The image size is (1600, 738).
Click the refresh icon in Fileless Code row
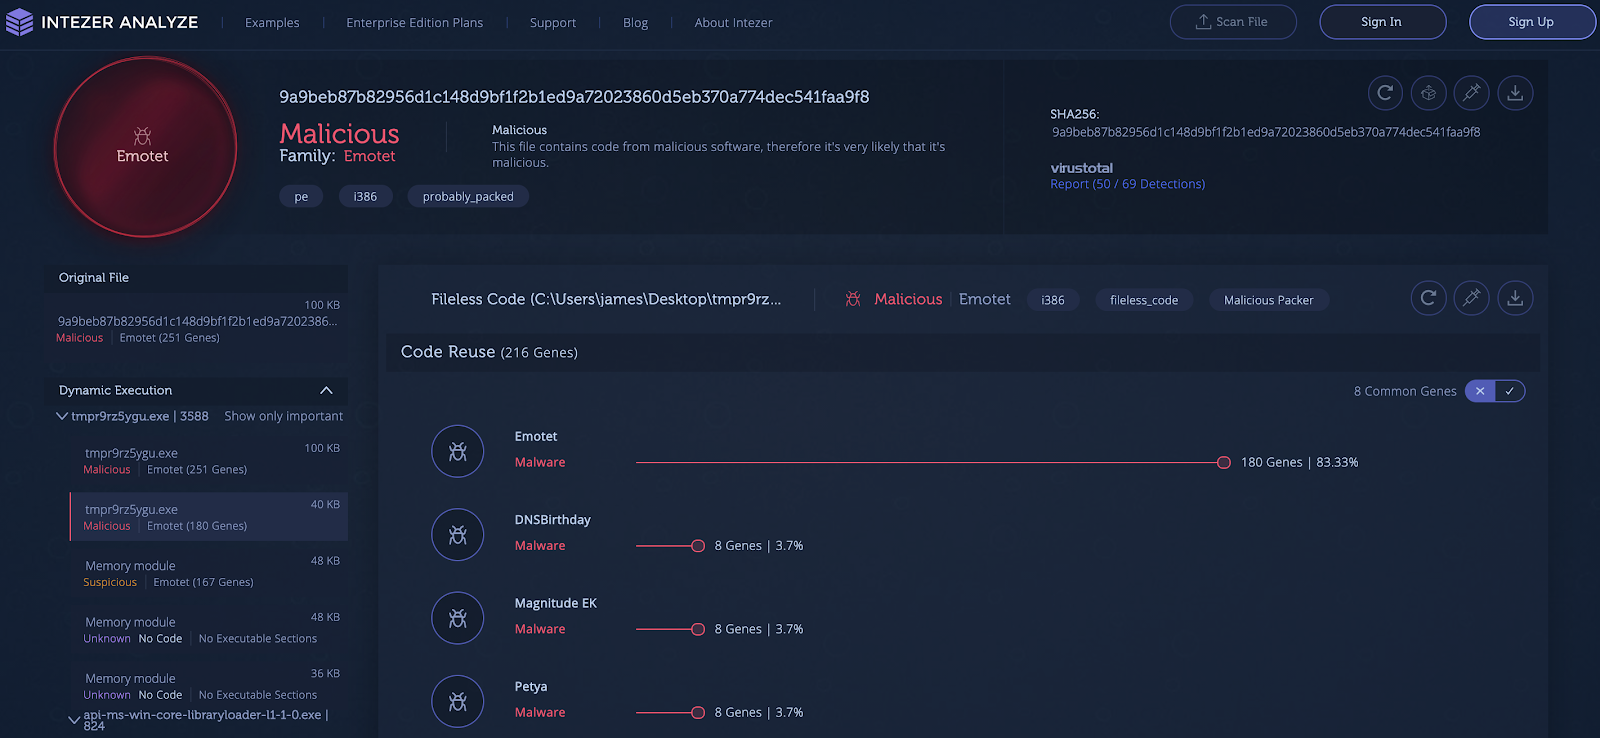[x=1429, y=298]
